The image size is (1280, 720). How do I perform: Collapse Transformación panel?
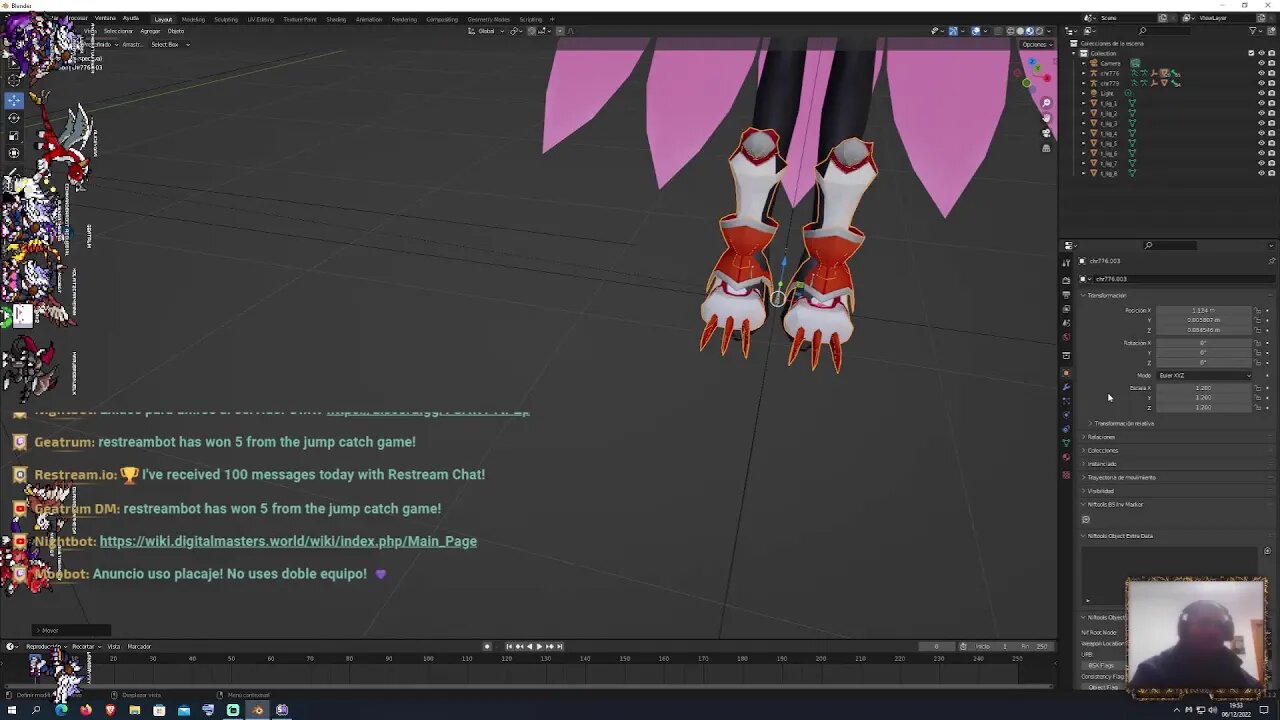coord(1105,295)
